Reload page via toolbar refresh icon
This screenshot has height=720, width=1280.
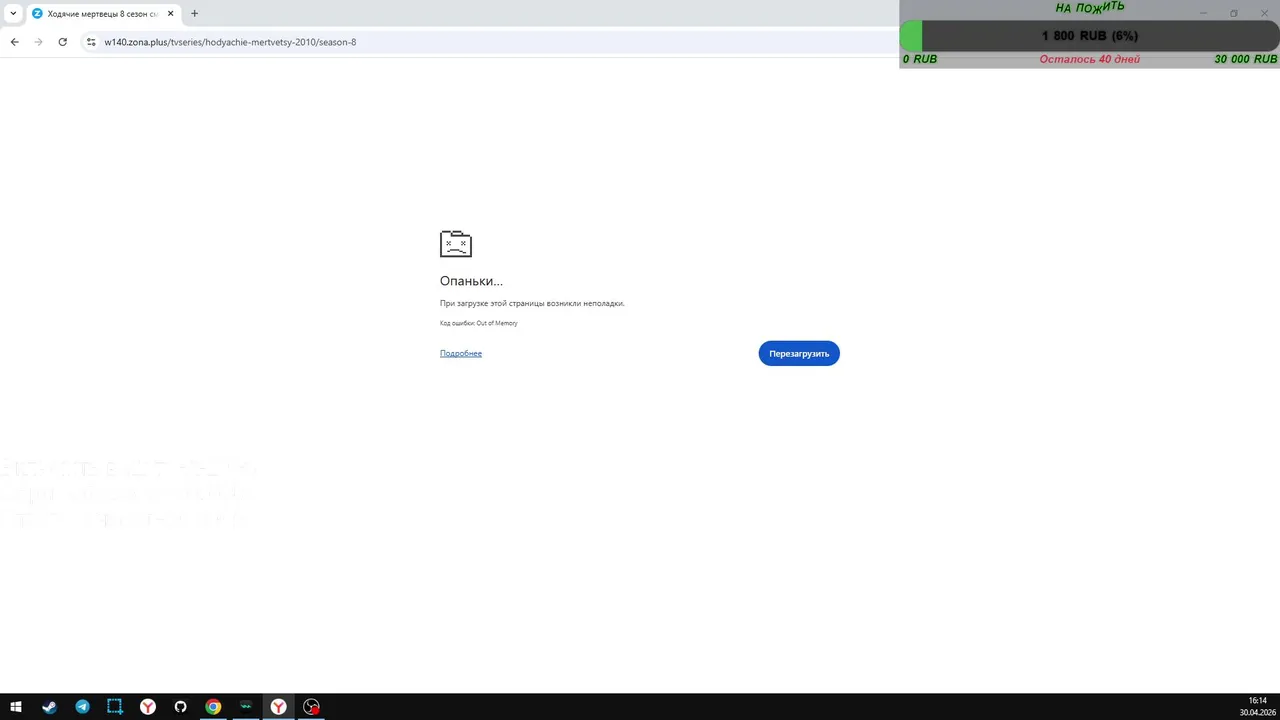[x=63, y=42]
